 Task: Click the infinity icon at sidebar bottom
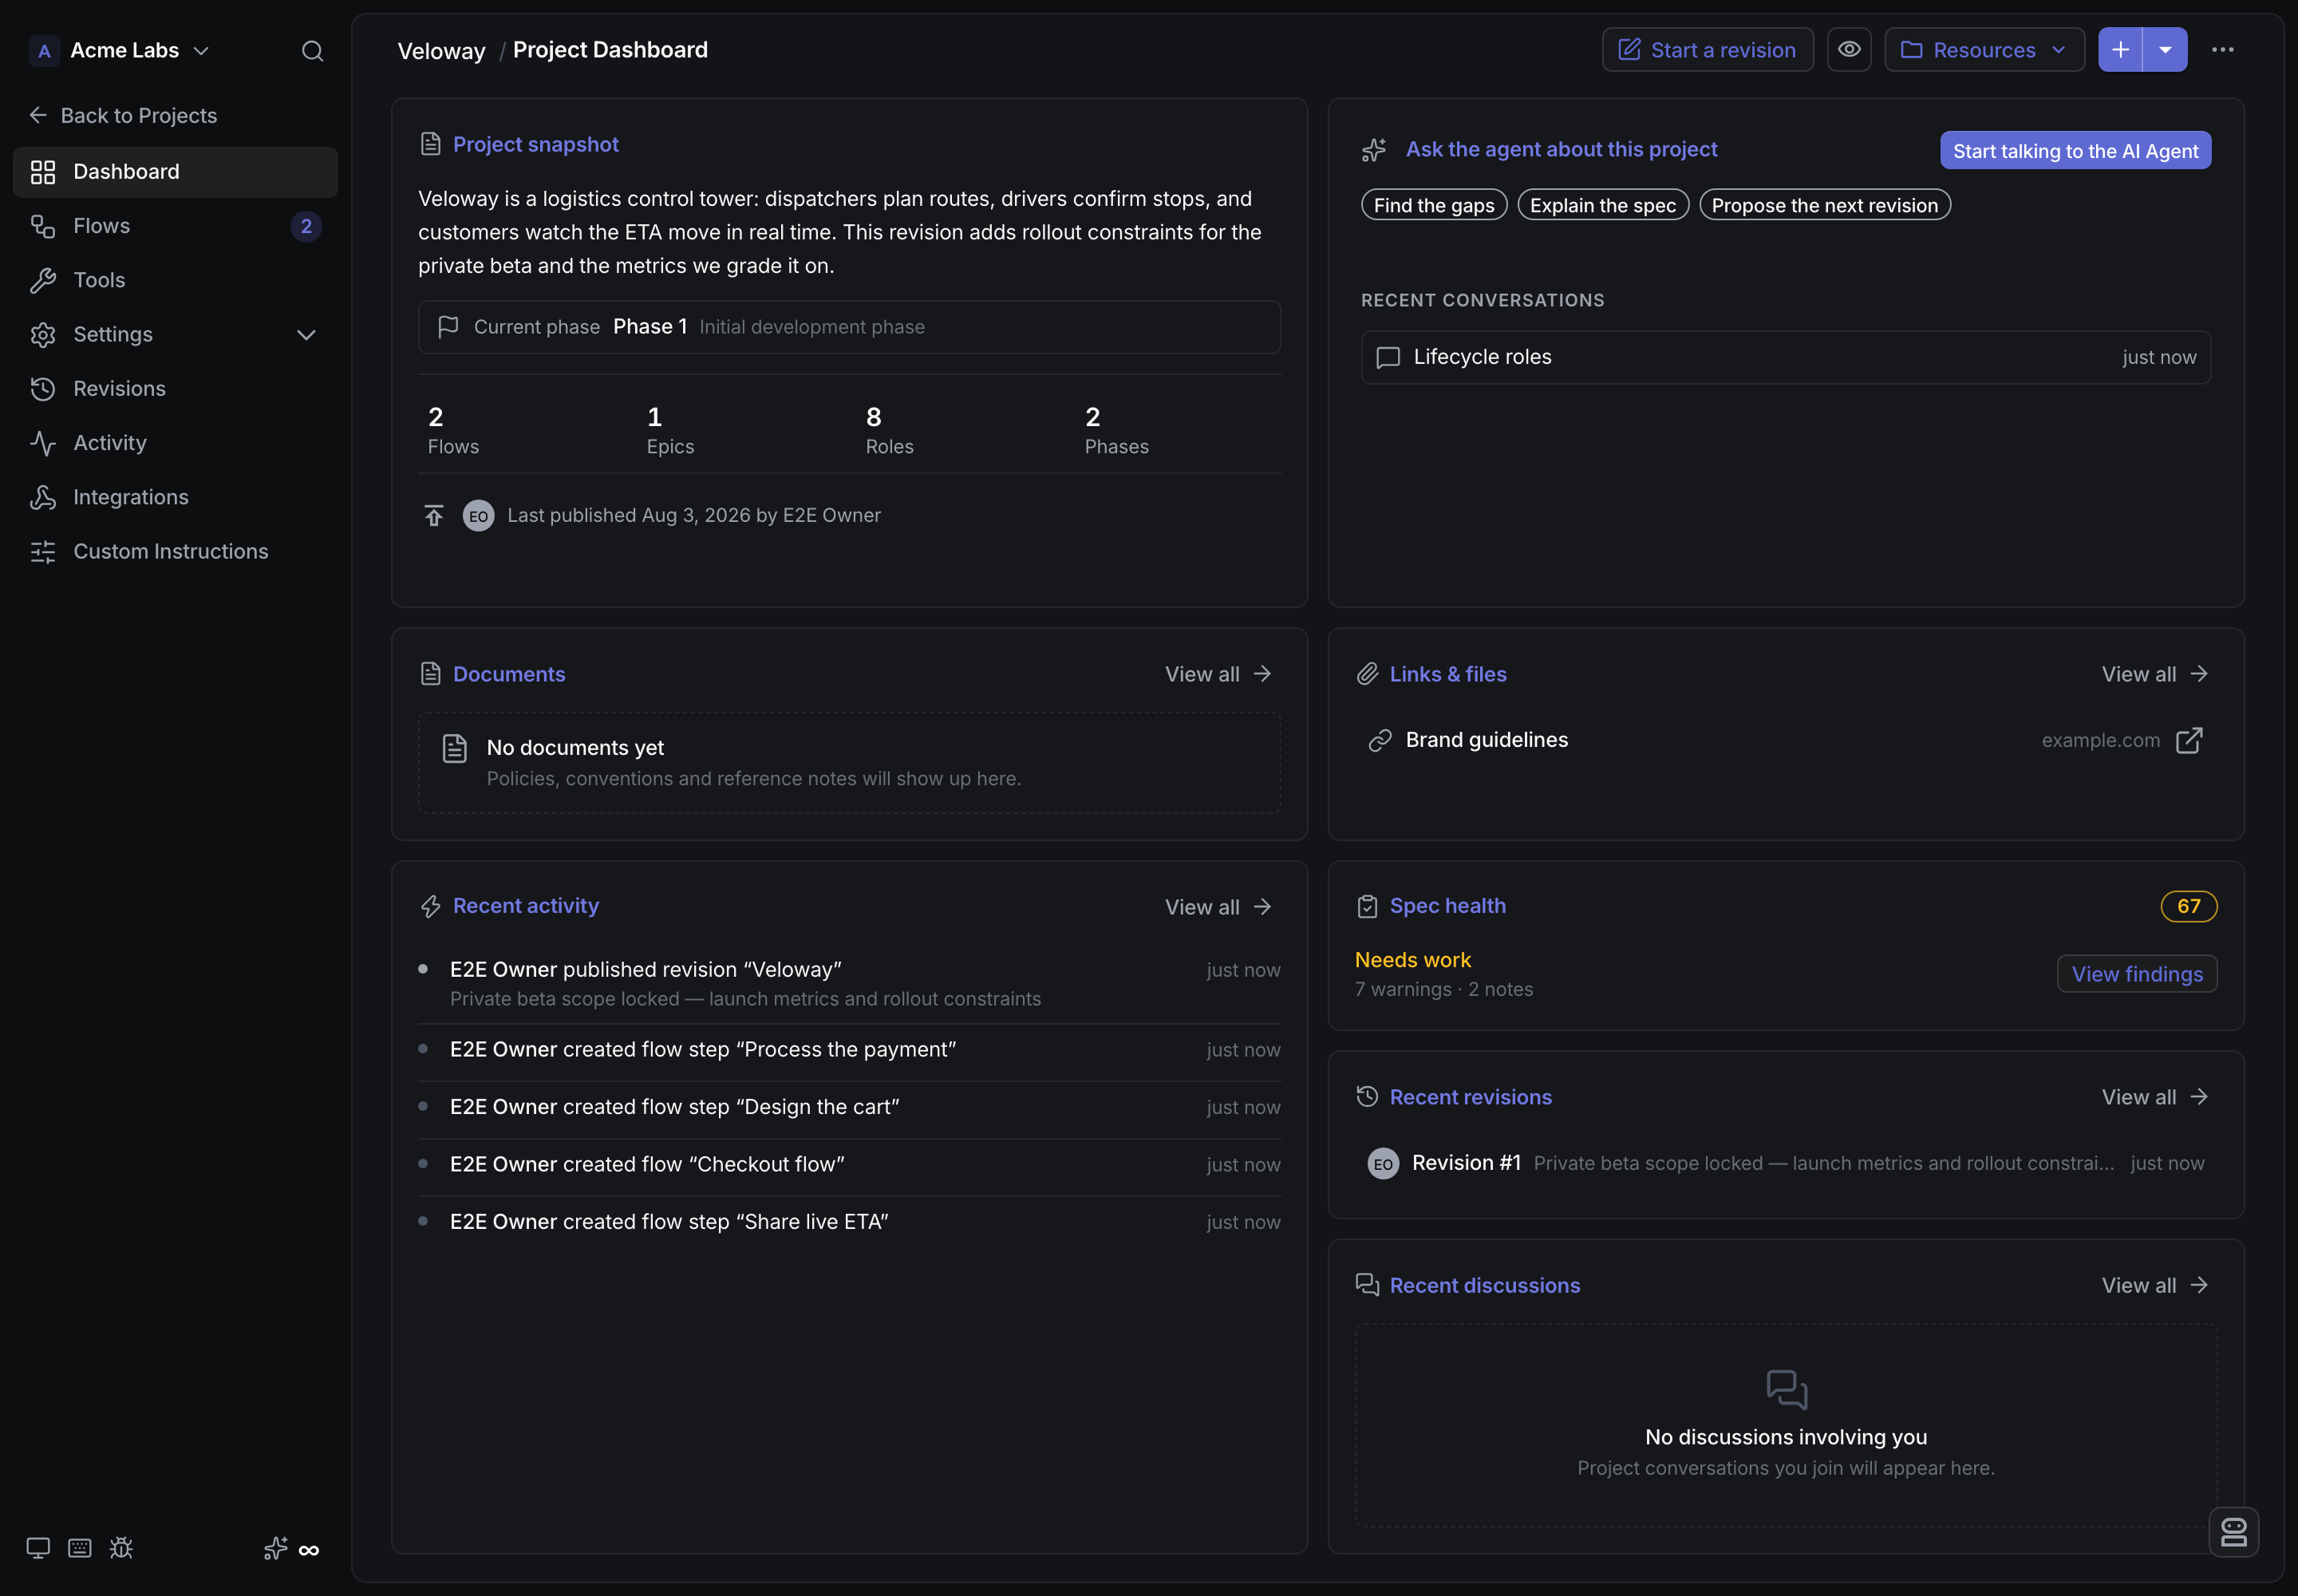309,1550
